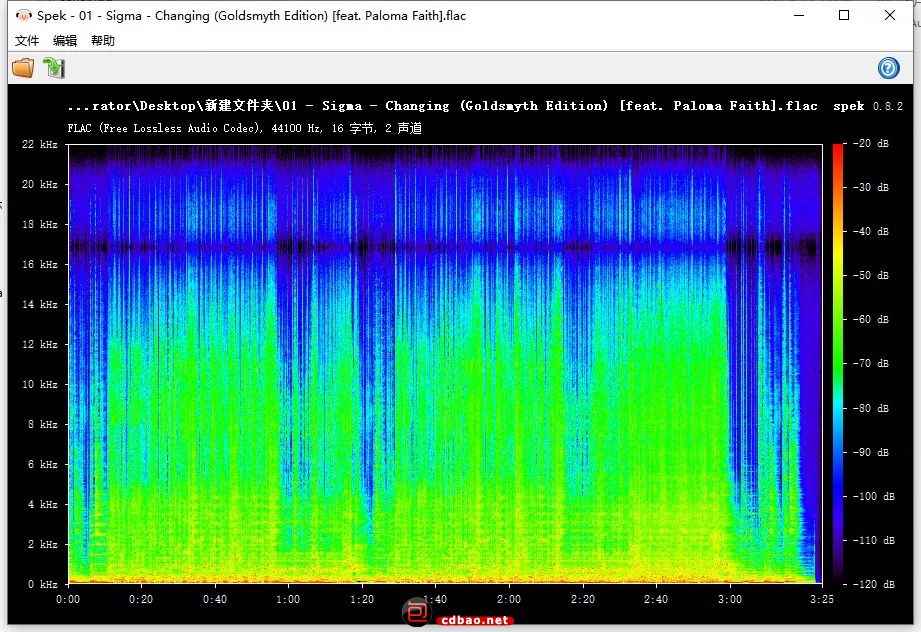This screenshot has width=921, height=632.
Task: Click the 20 kHz frequency label
Action: [x=40, y=184]
